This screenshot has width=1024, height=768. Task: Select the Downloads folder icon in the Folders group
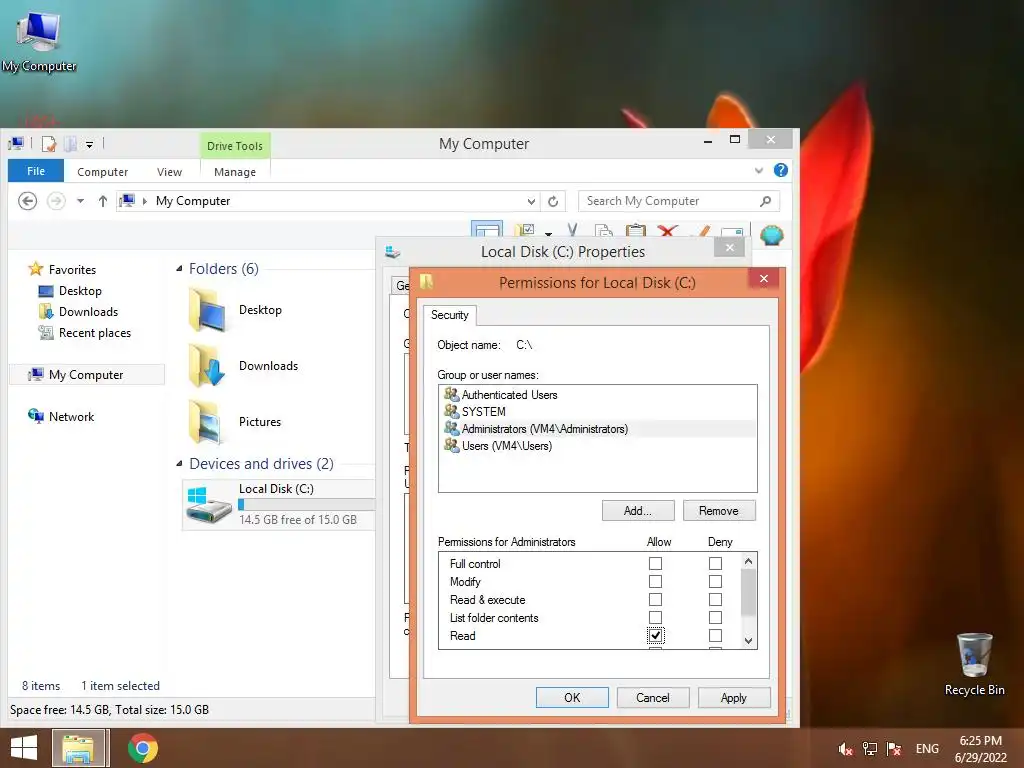pyautogui.click(x=208, y=366)
